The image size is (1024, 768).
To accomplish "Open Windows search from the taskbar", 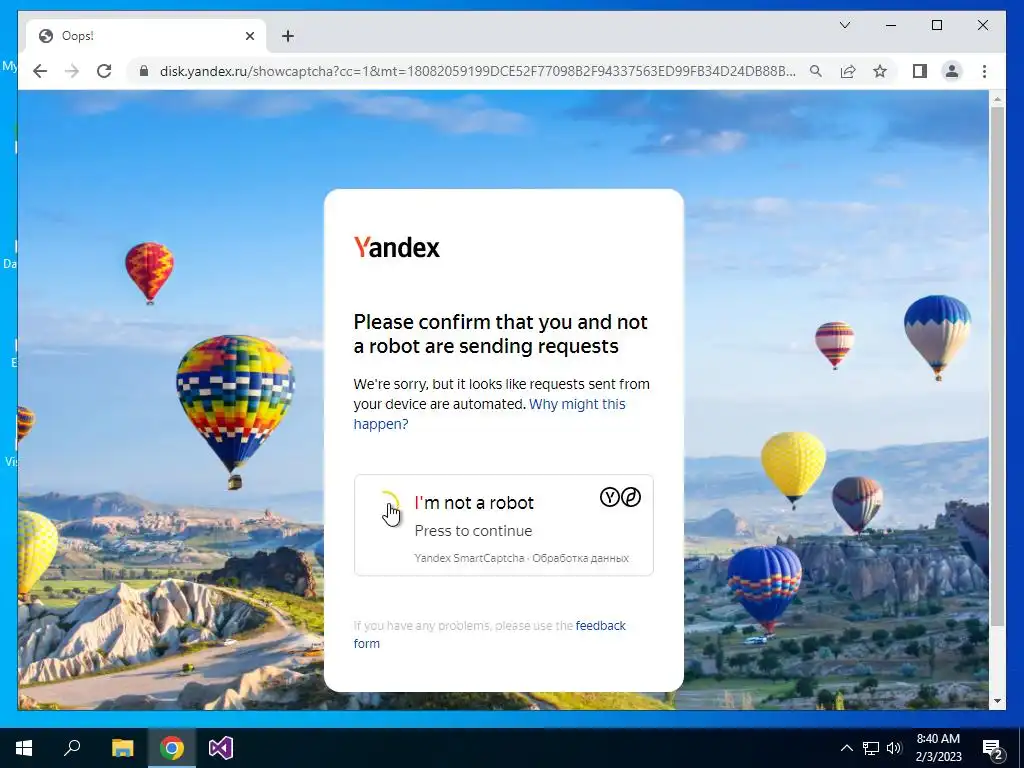I will (72, 748).
